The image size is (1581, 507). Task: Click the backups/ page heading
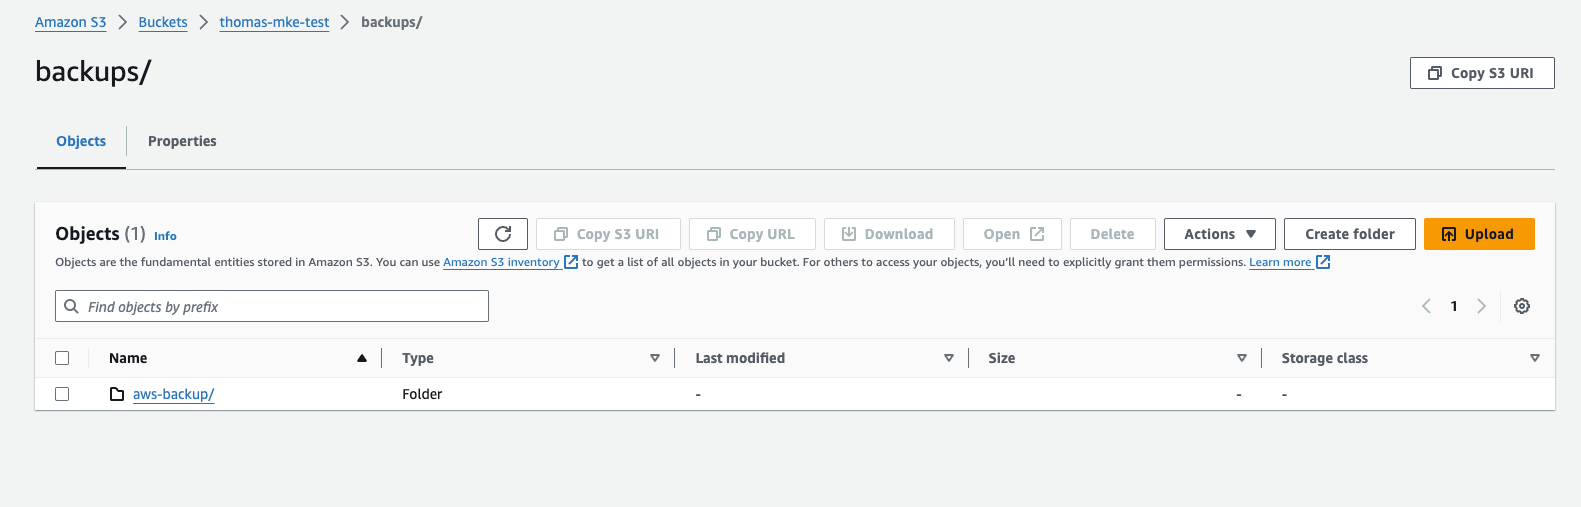93,72
